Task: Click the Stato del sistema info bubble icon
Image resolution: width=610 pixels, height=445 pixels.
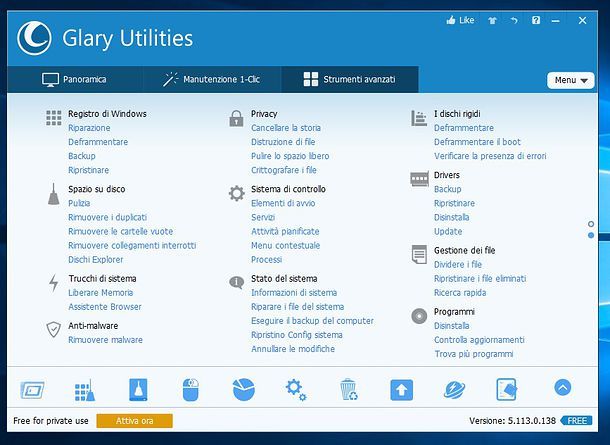Action: (237, 282)
